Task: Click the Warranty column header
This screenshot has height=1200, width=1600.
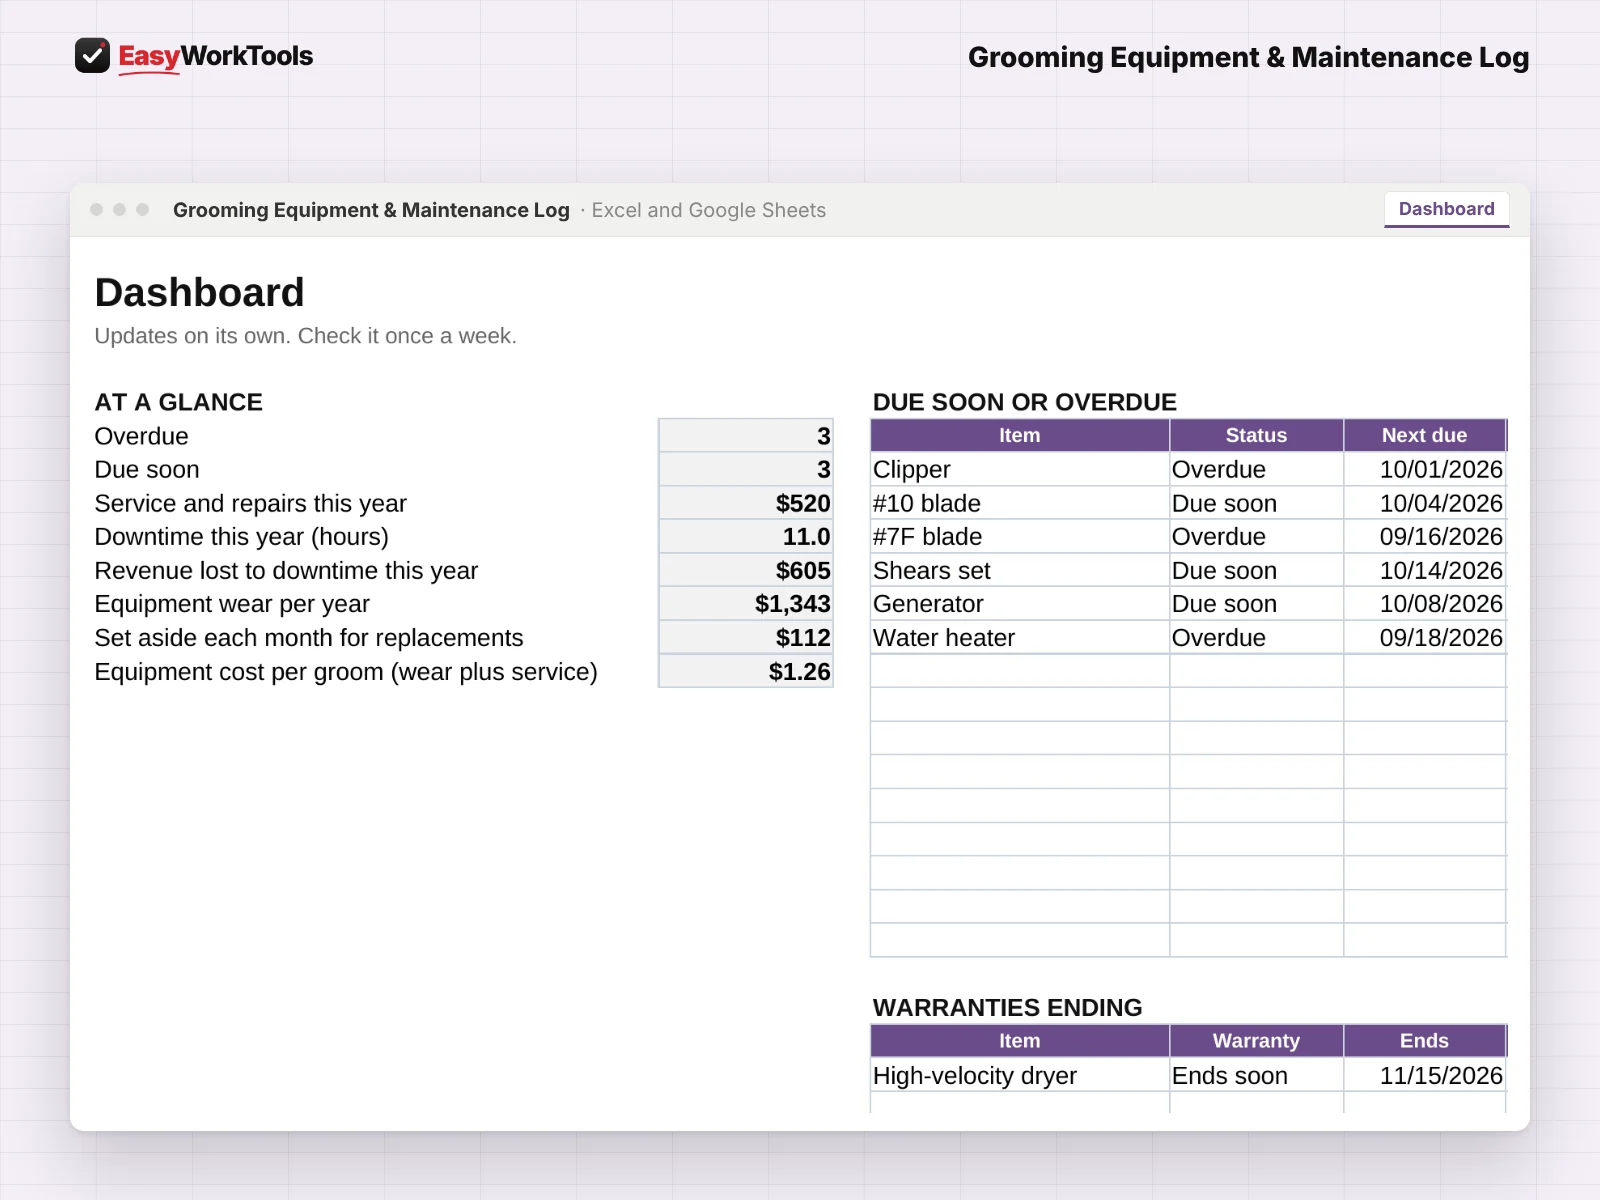Action: point(1256,1041)
